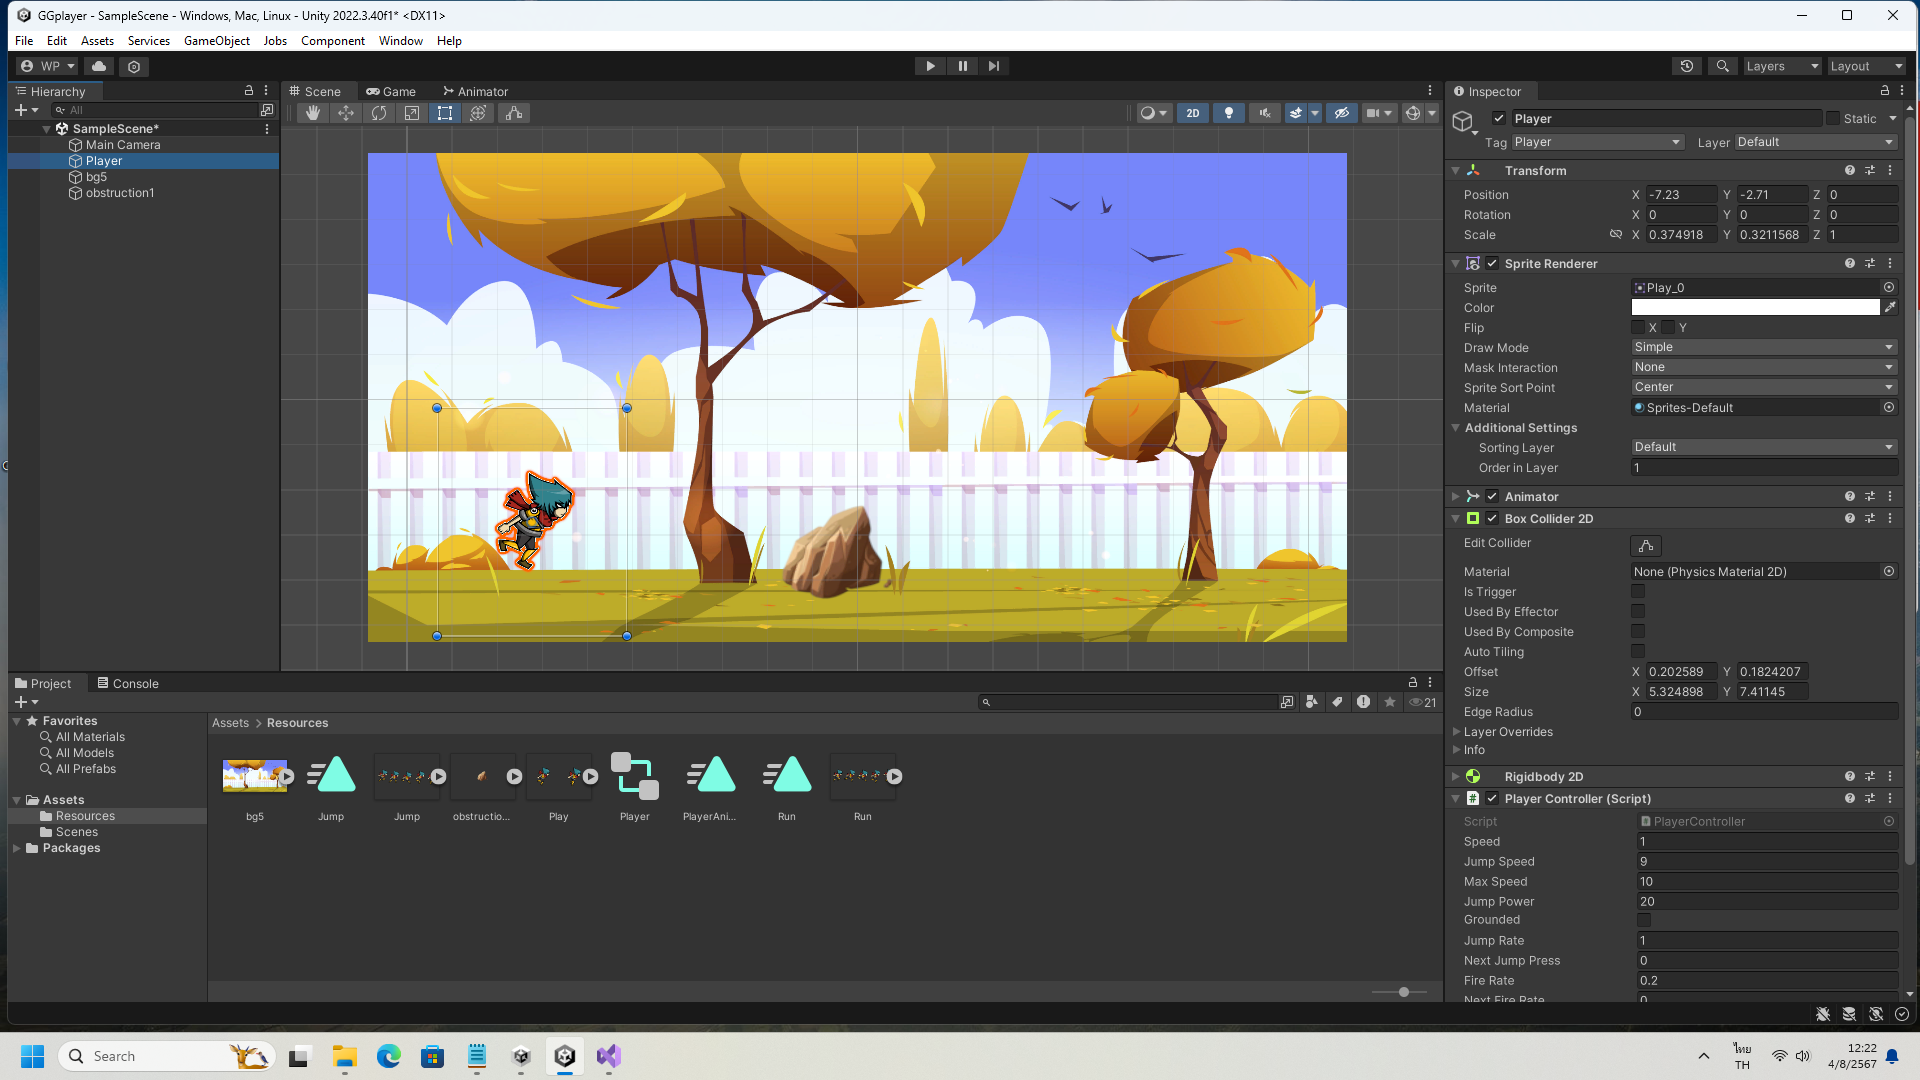Expand the Rigidbody 2D component
The height and width of the screenshot is (1080, 1920).
coord(1456,777)
